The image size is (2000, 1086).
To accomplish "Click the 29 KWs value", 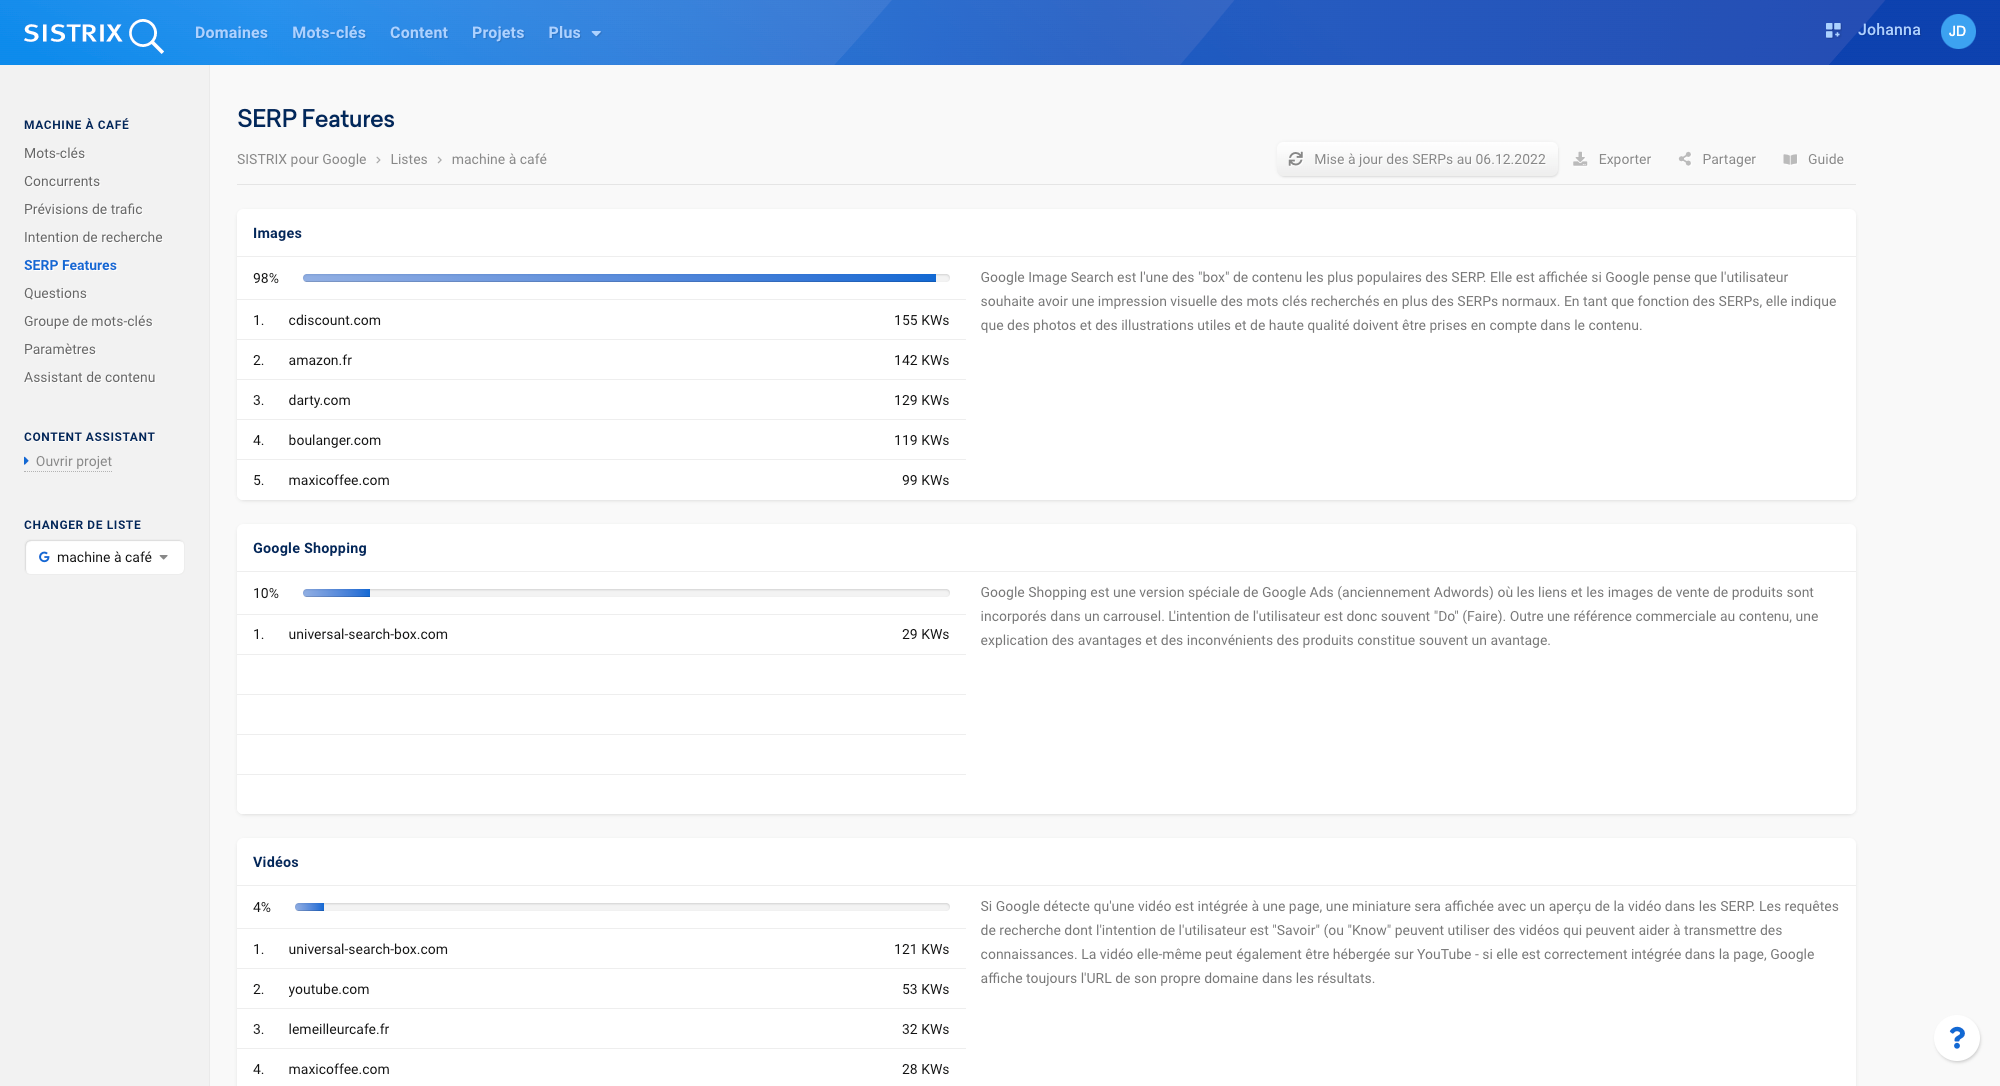I will pyautogui.click(x=925, y=634).
